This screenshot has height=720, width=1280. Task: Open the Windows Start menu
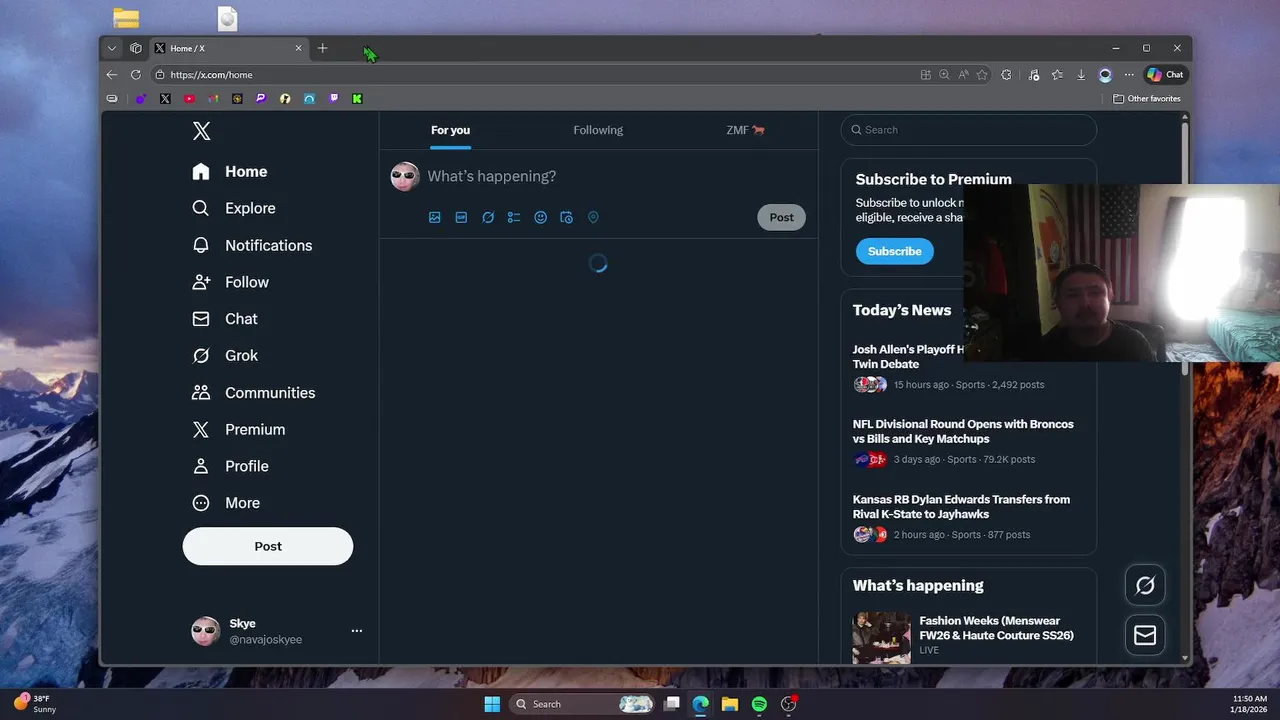coord(492,704)
